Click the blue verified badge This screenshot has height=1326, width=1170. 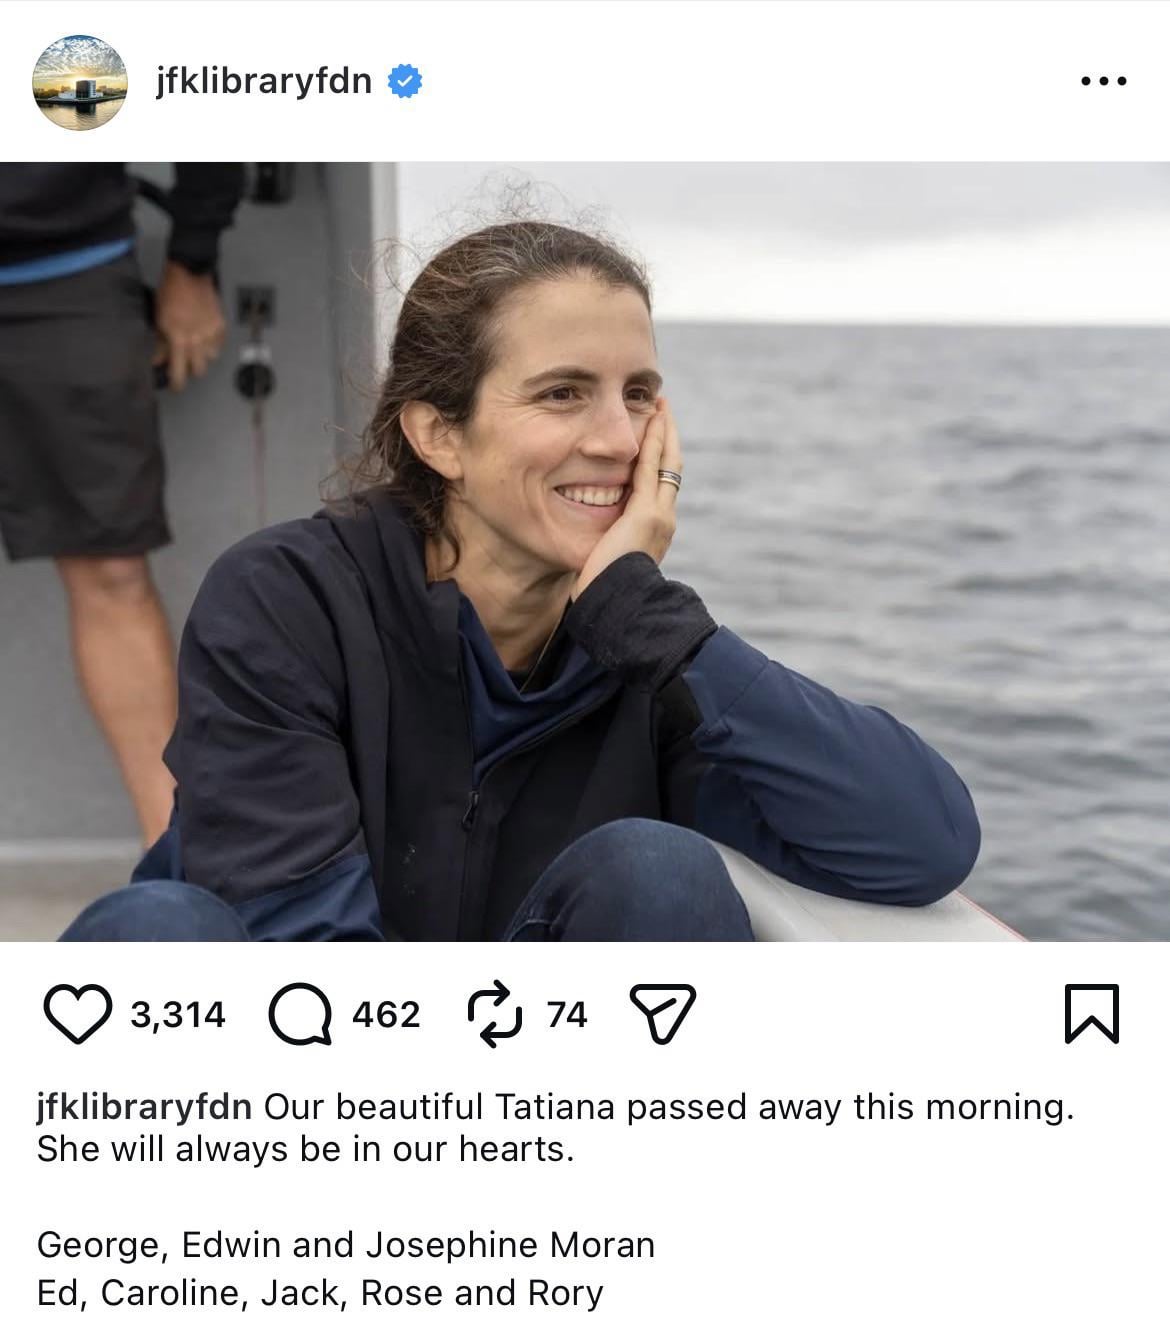405,82
